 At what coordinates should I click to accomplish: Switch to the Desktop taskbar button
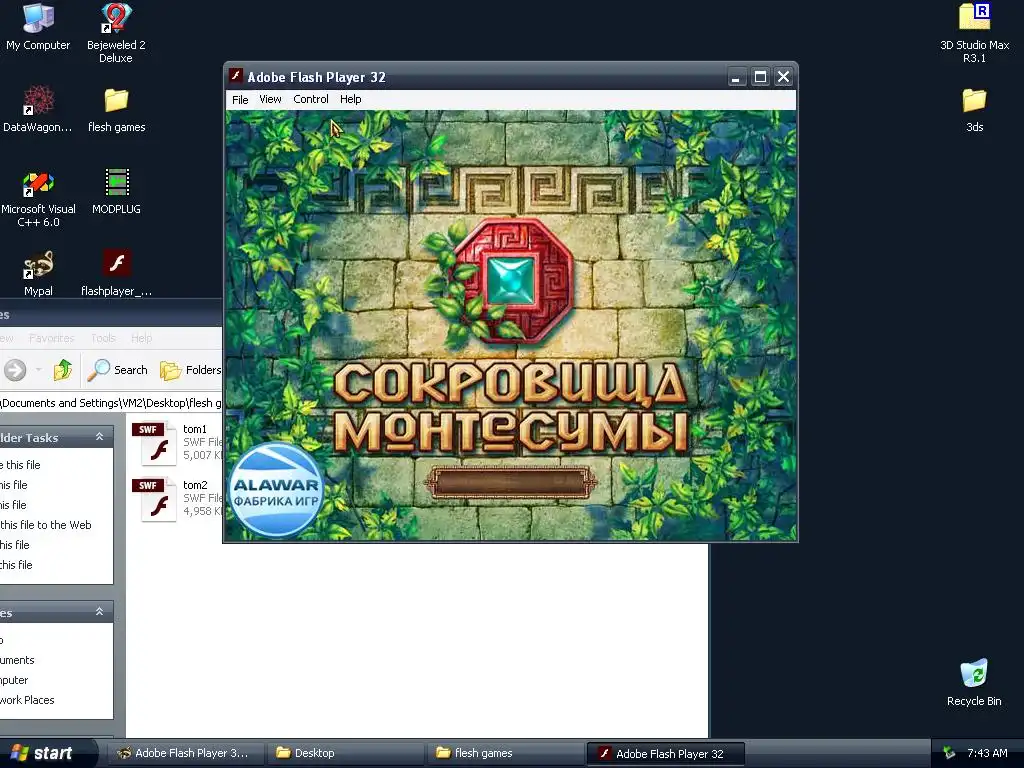(345, 753)
